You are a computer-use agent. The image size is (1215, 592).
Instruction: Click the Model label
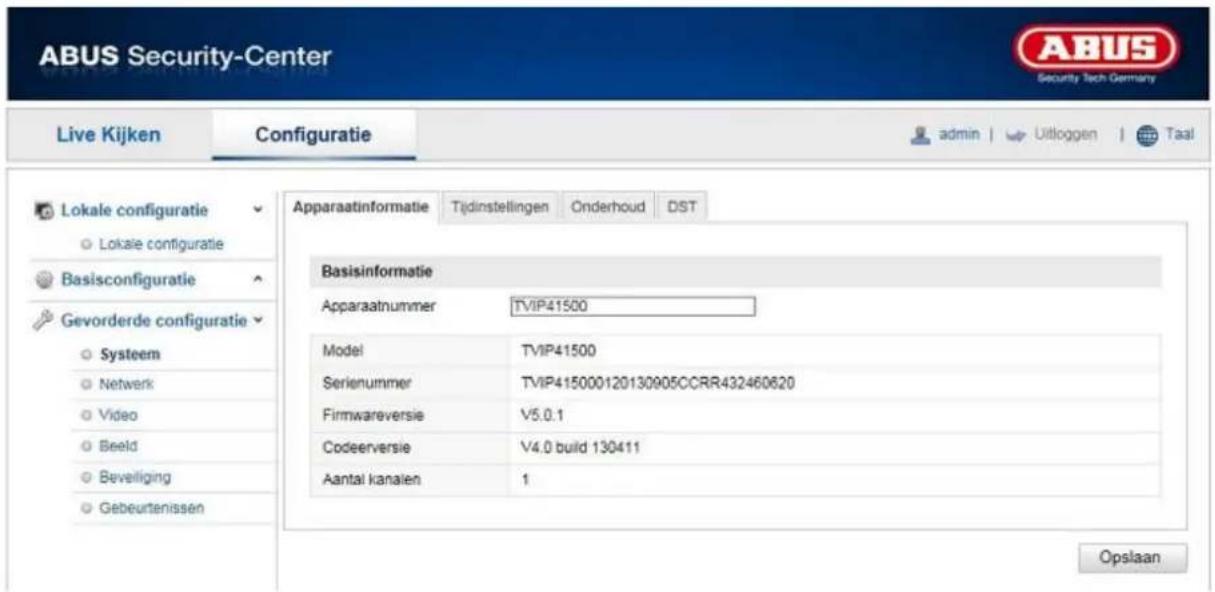[x=341, y=353]
